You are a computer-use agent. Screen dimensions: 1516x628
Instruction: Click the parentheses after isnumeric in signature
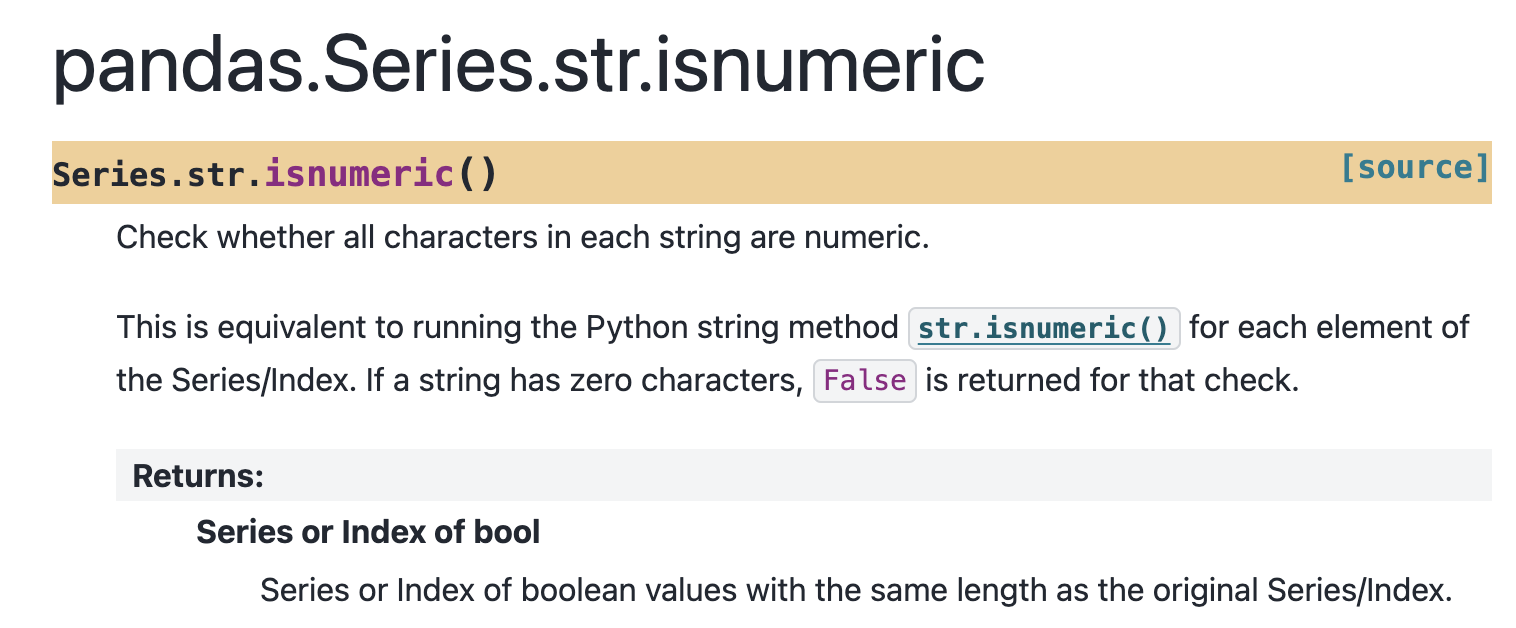coord(476,175)
